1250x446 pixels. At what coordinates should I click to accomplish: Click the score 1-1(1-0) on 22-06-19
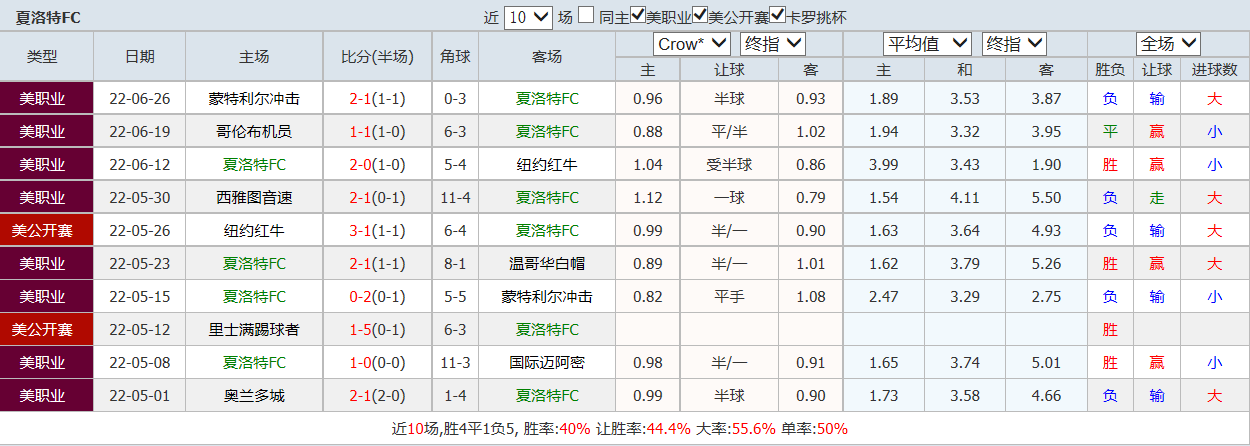(x=377, y=132)
